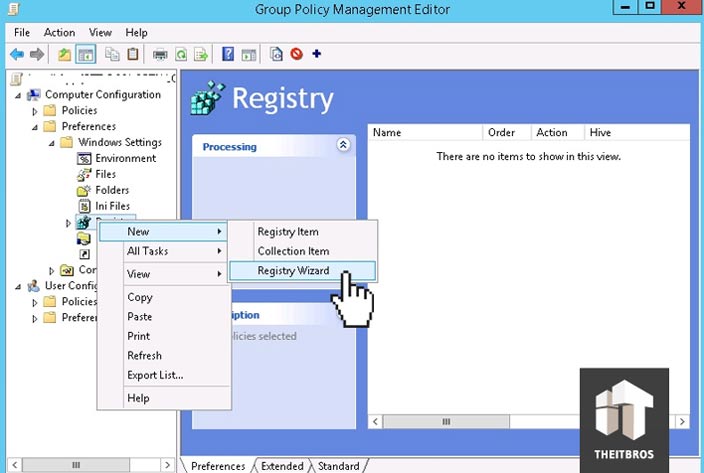Expand Policies under User Configuration

[x=35, y=302]
